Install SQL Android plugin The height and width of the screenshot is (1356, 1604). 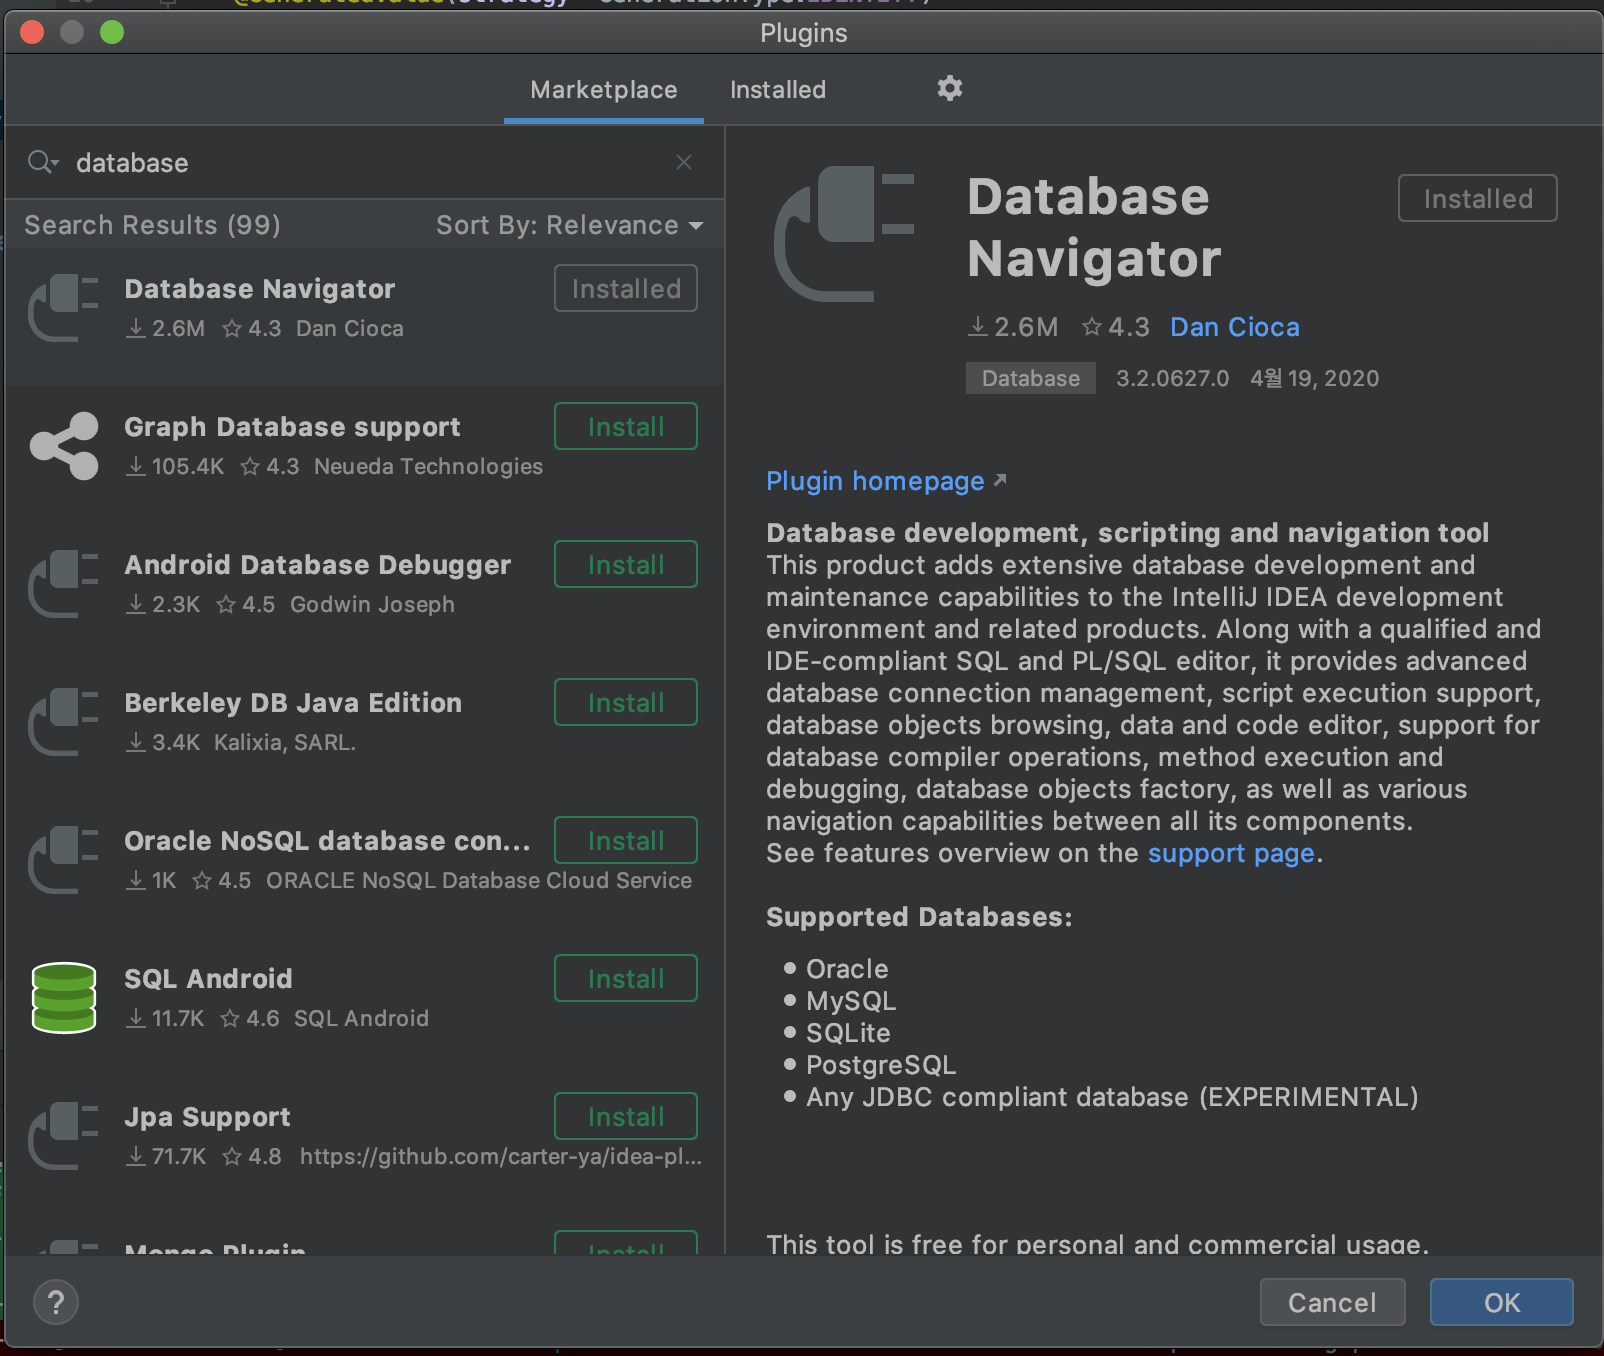[626, 979]
